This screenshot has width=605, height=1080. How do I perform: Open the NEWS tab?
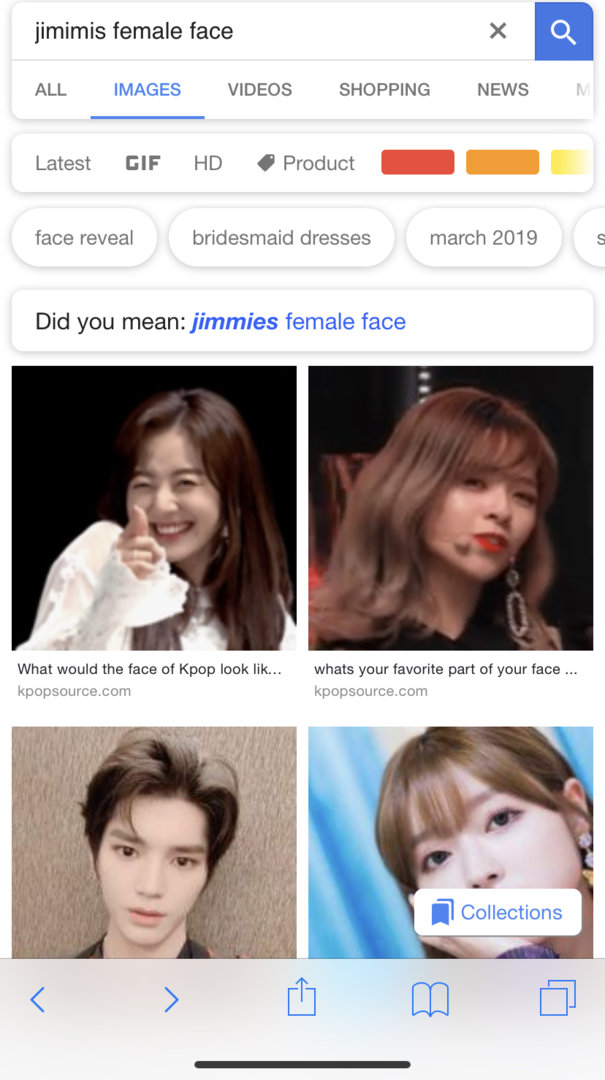click(503, 90)
